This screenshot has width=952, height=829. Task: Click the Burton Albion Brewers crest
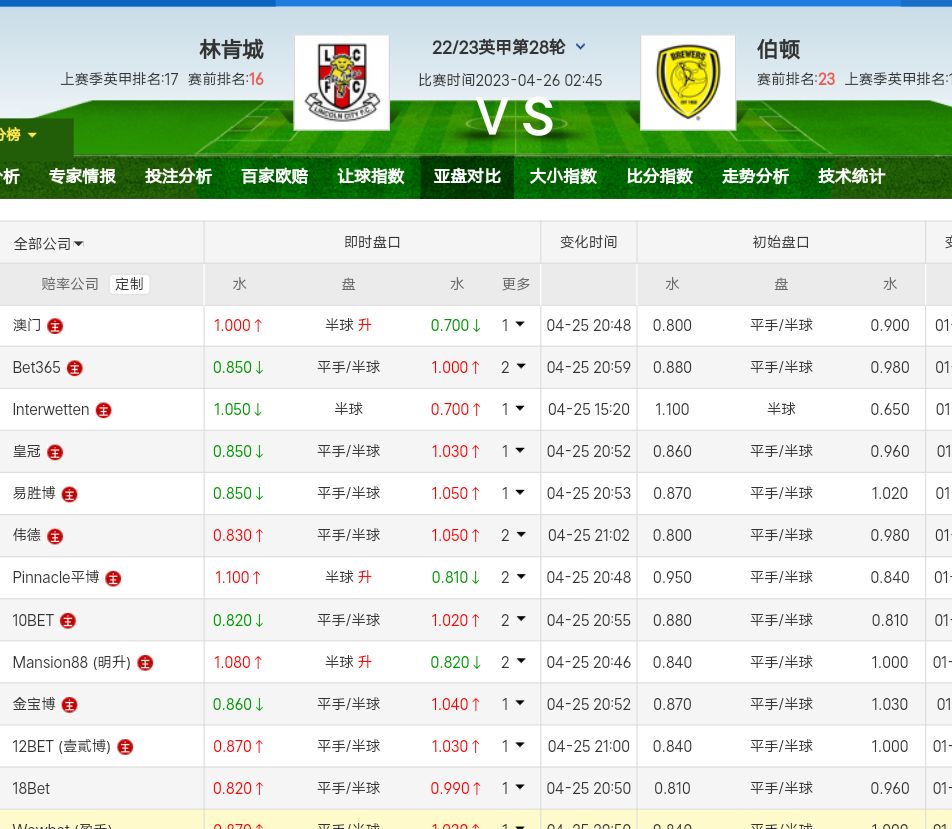[687, 83]
